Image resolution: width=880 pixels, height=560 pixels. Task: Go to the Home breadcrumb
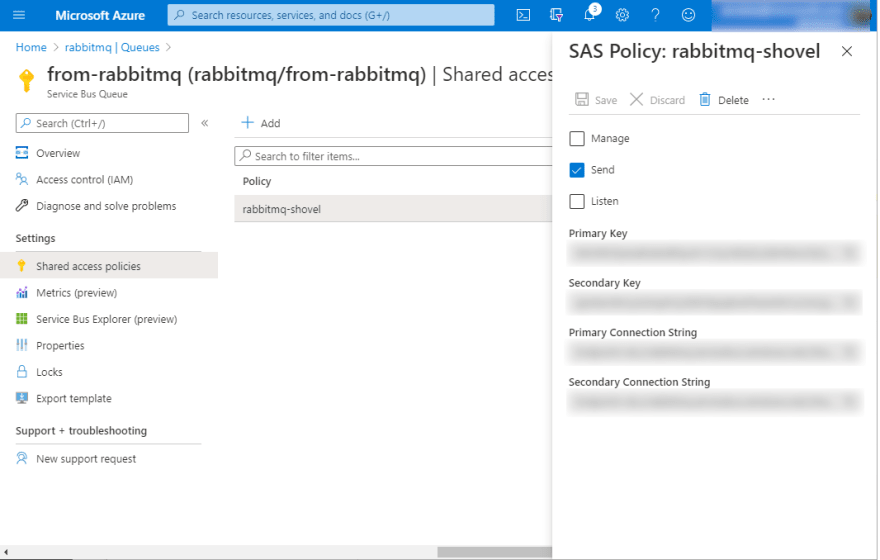[31, 47]
